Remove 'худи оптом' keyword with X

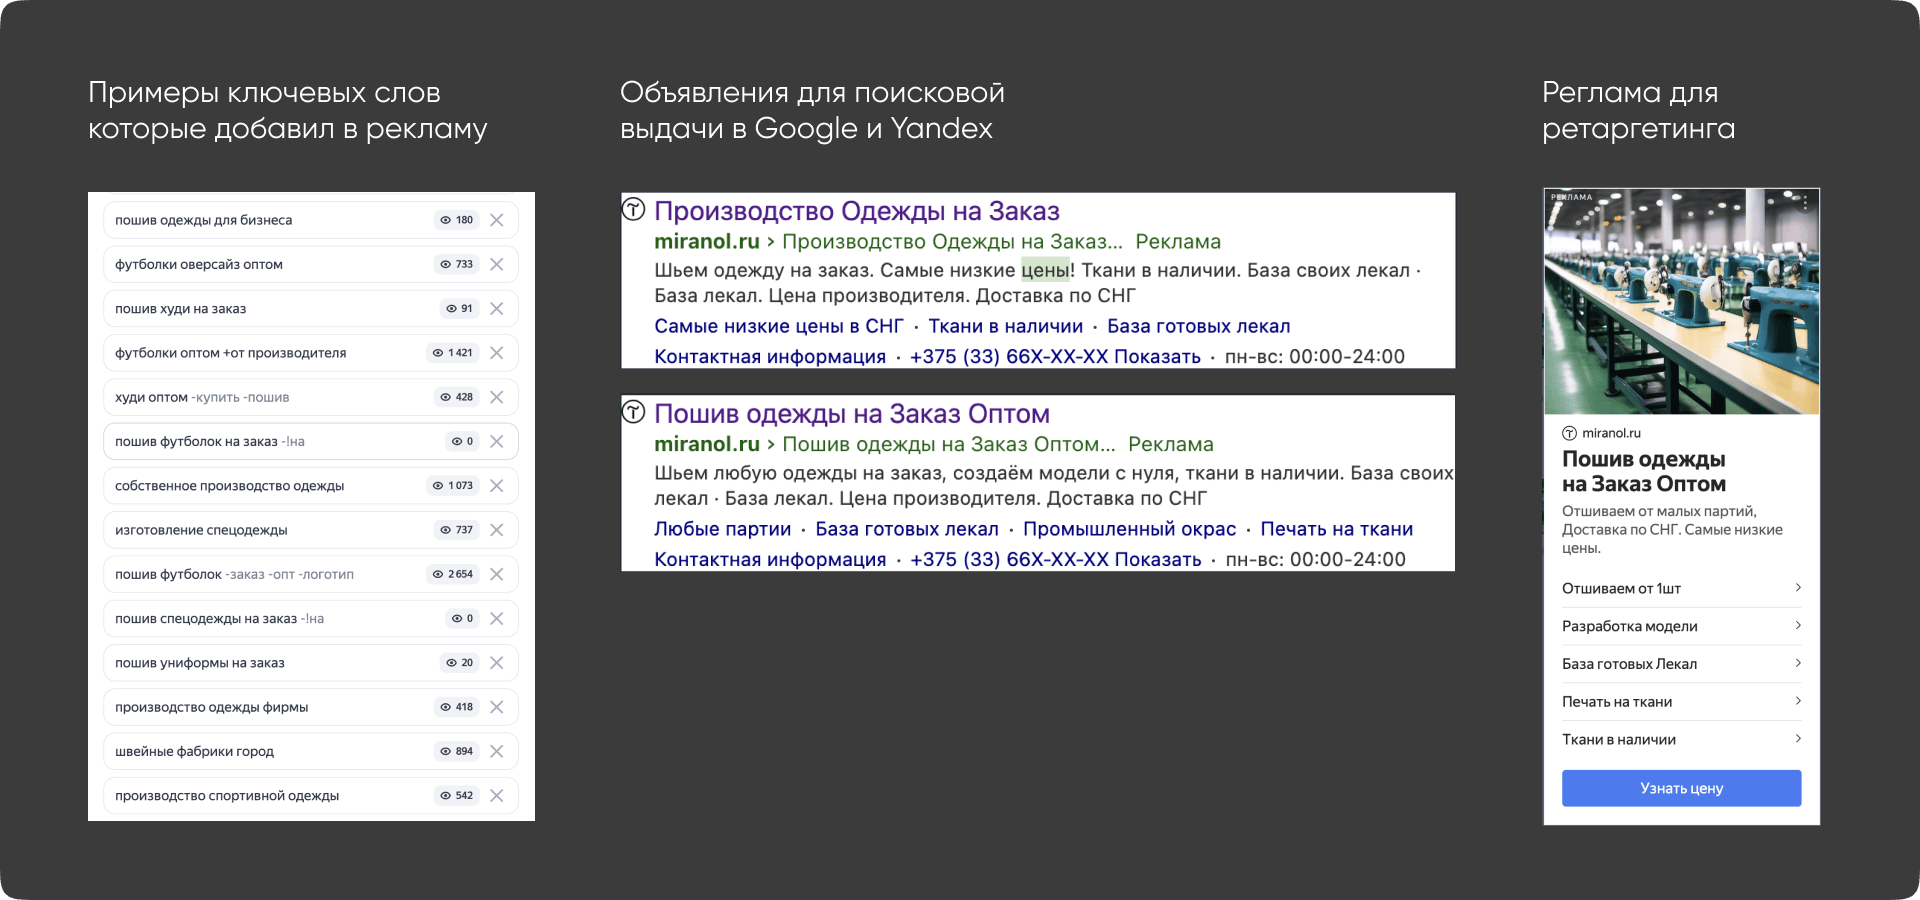point(497,397)
